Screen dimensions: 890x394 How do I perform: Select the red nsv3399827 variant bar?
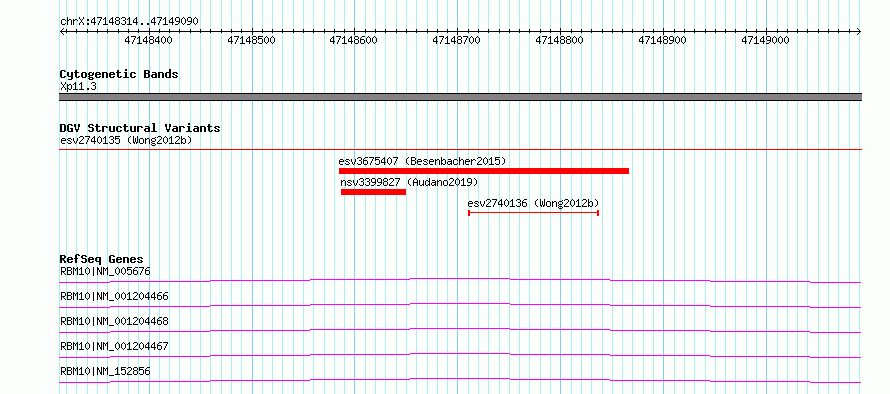point(373,192)
